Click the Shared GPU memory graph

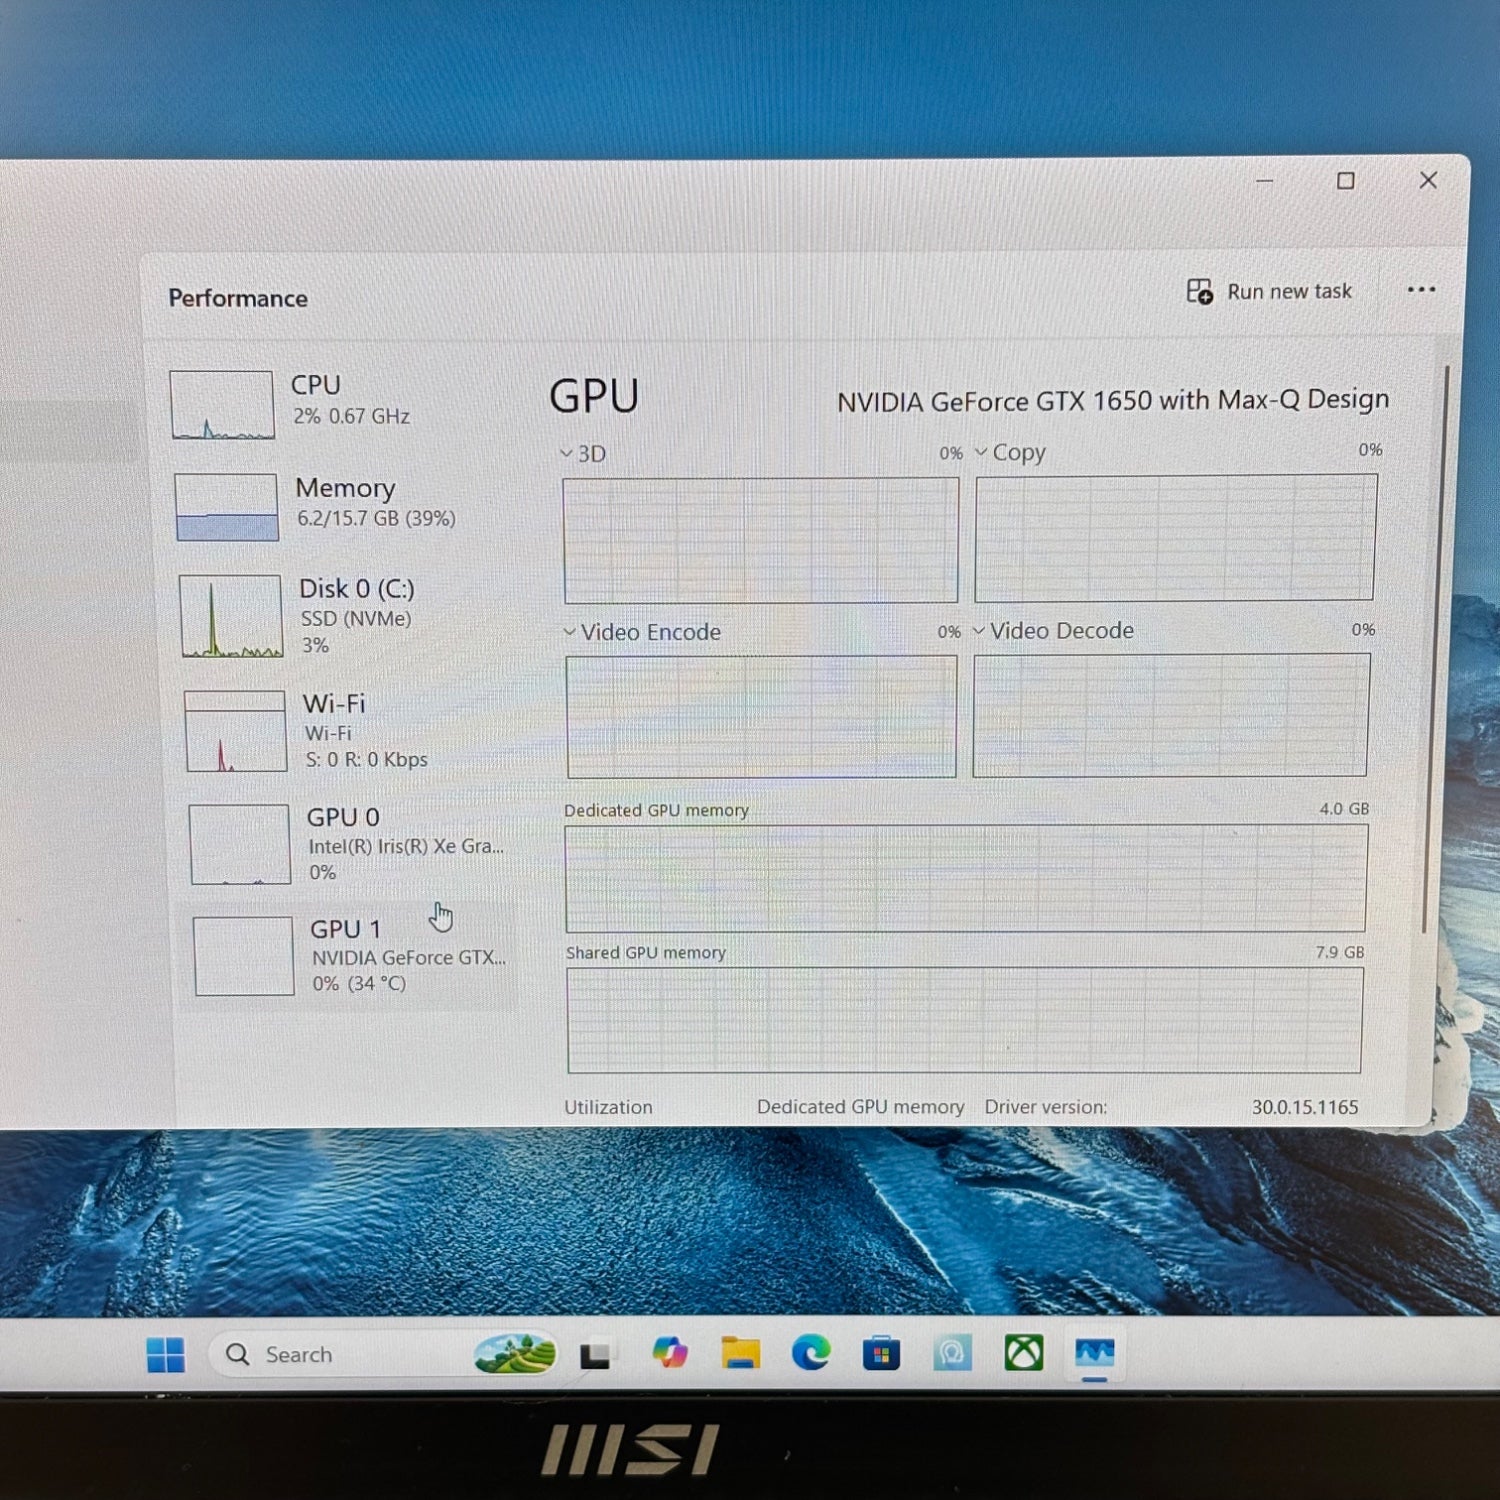964,1020
